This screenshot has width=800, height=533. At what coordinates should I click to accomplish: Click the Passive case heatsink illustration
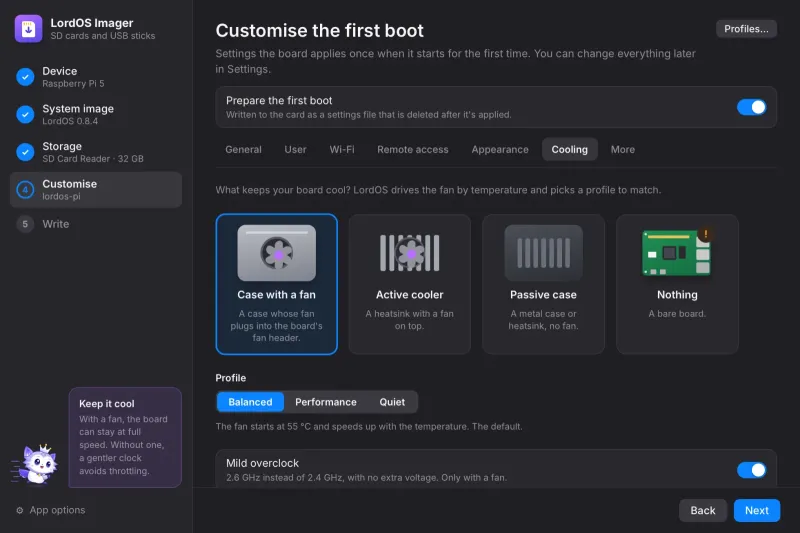tap(543, 253)
